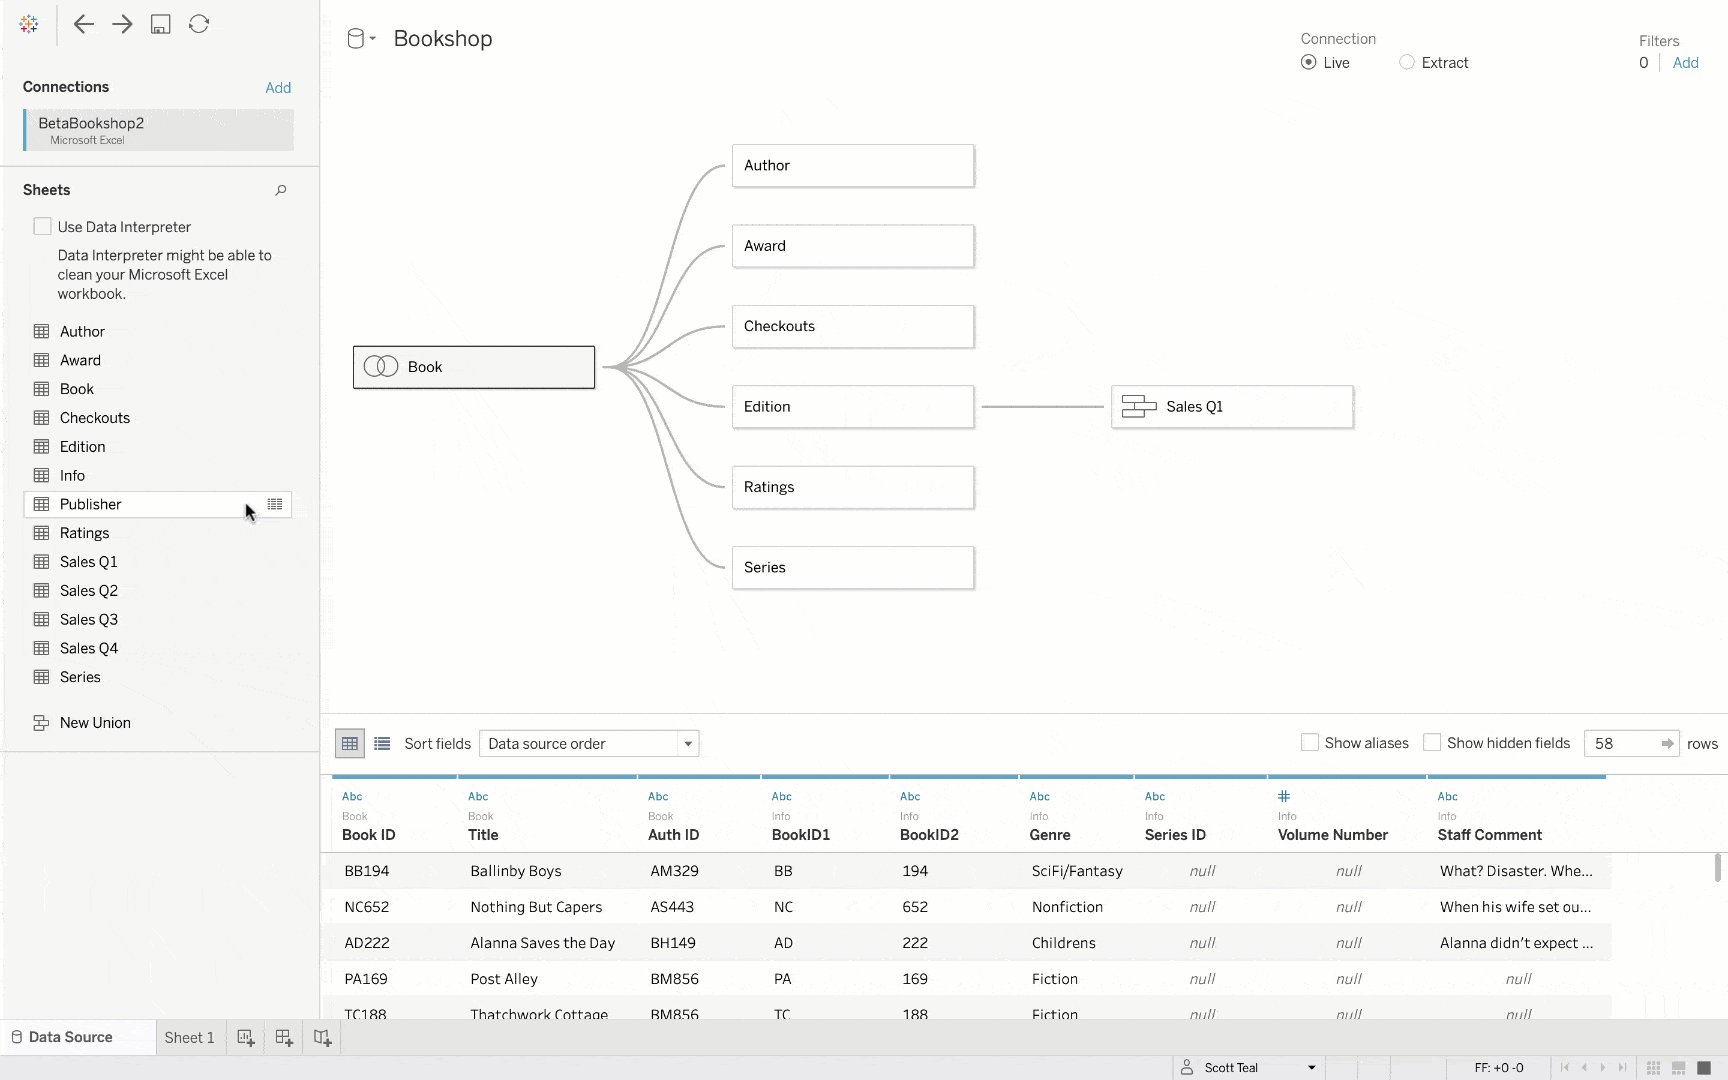Viewport: 1728px width, 1080px height.
Task: Click the preview vertical scrollbar
Action: click(x=1718, y=867)
